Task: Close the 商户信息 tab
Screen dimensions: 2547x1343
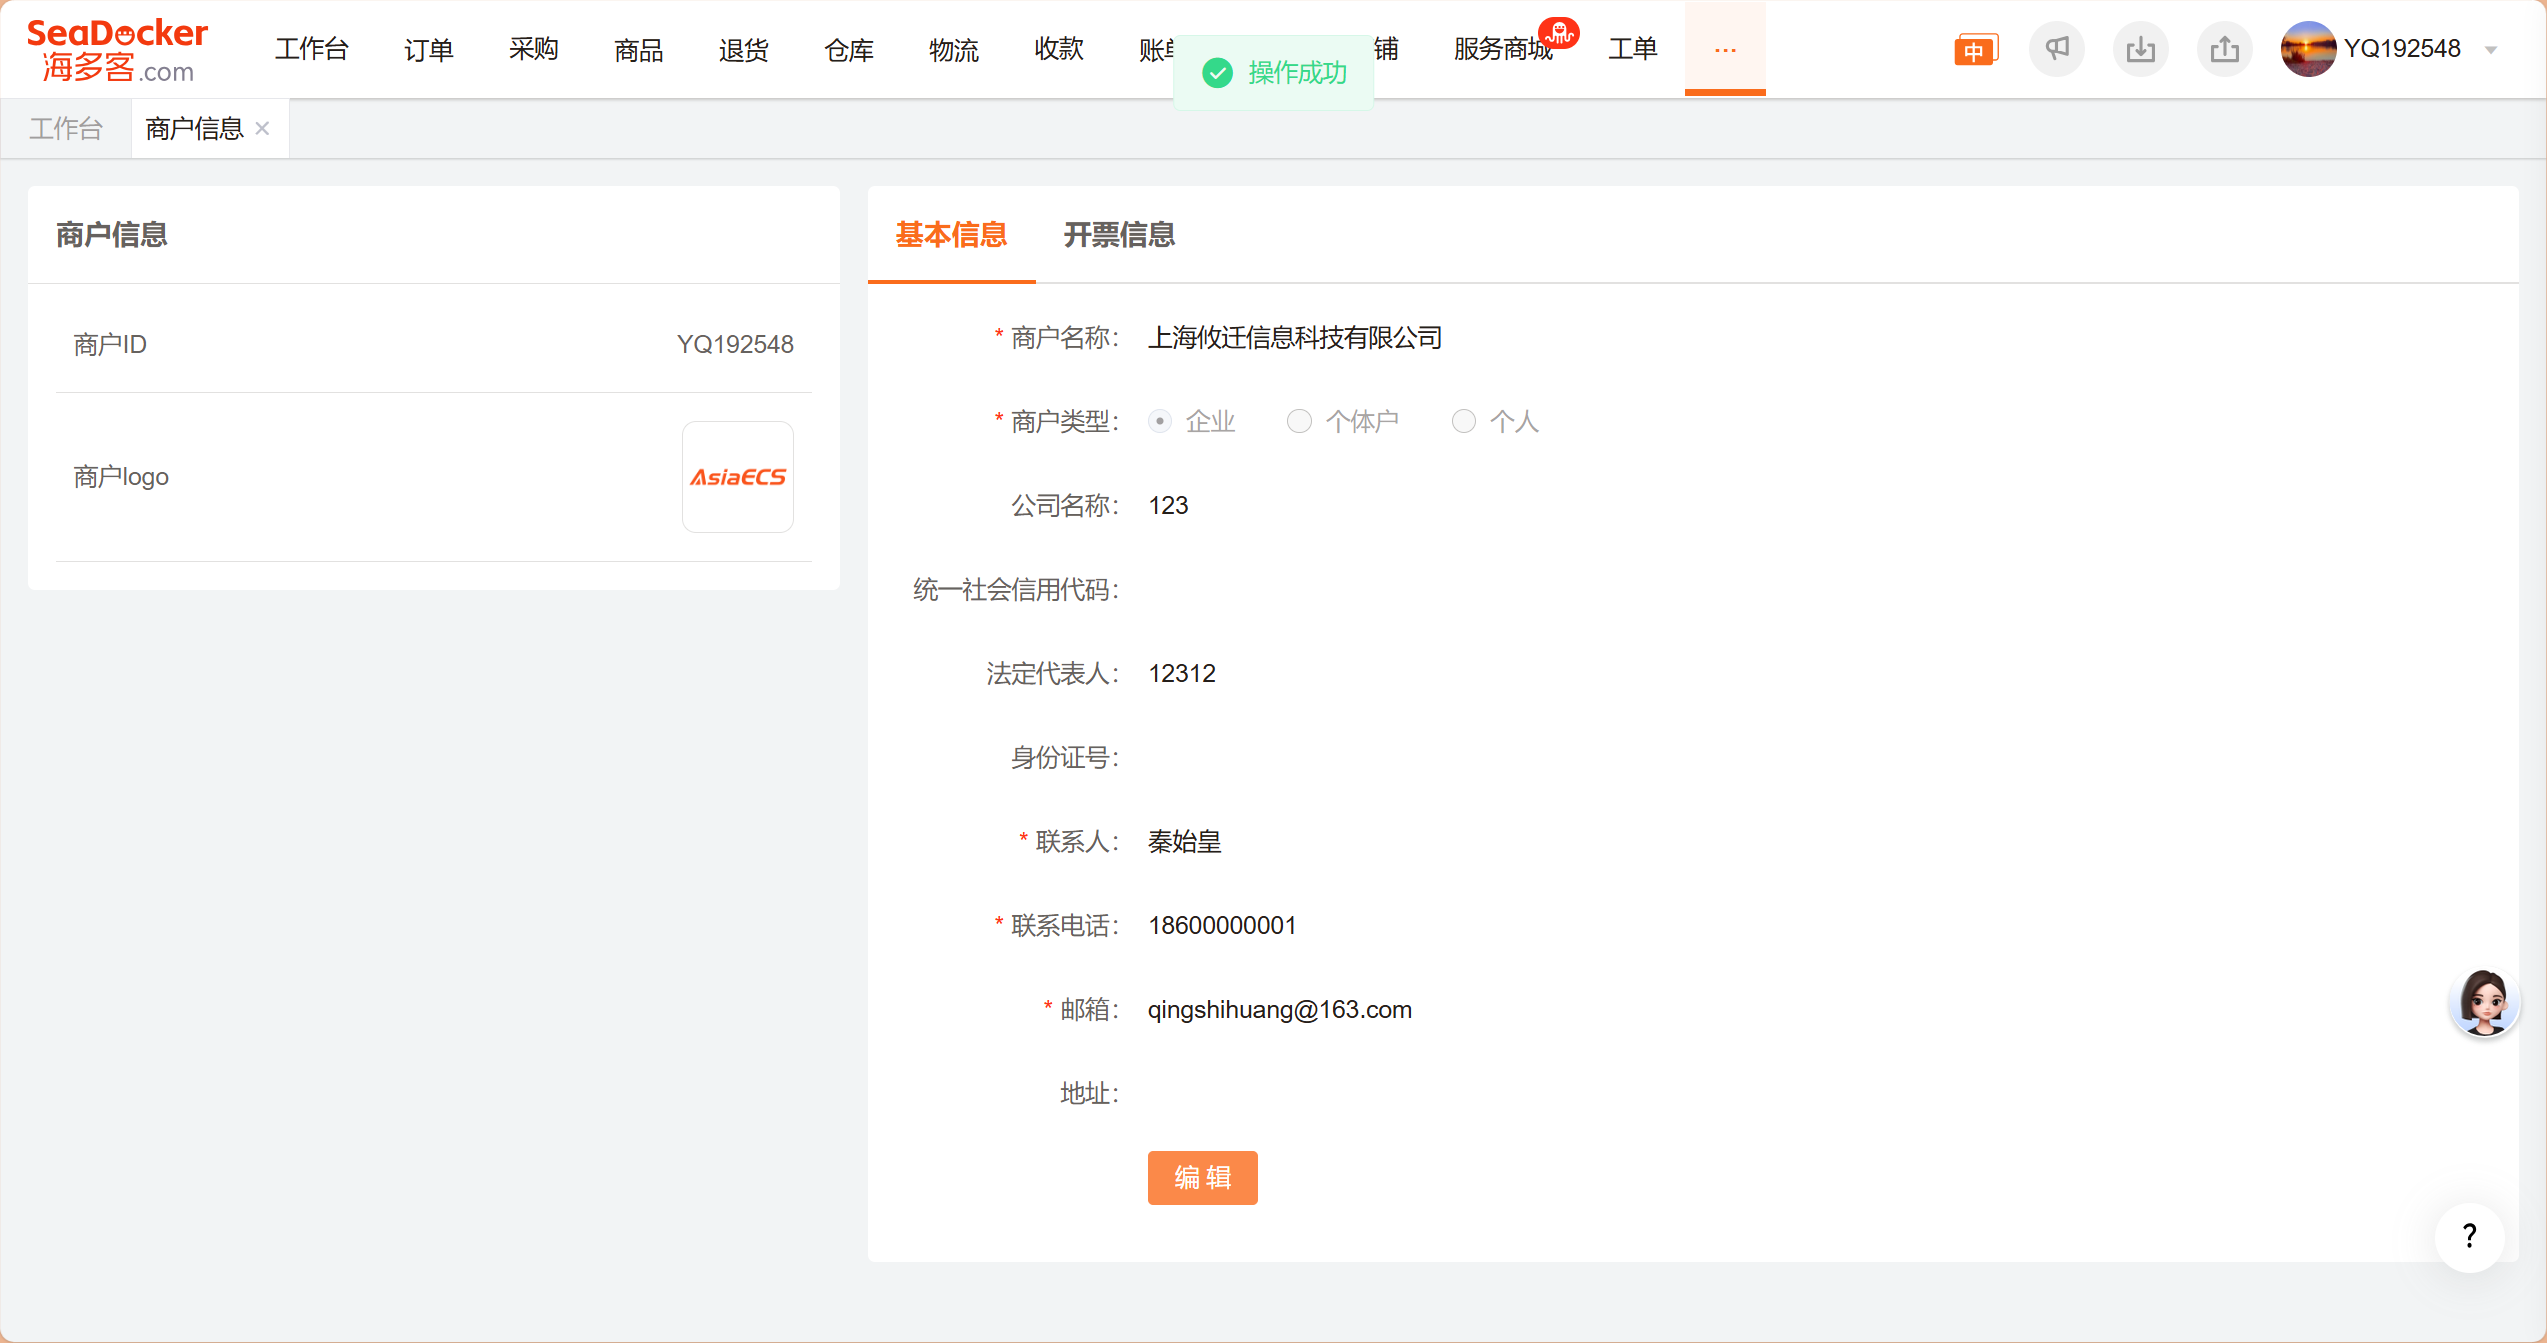Action: [x=263, y=129]
